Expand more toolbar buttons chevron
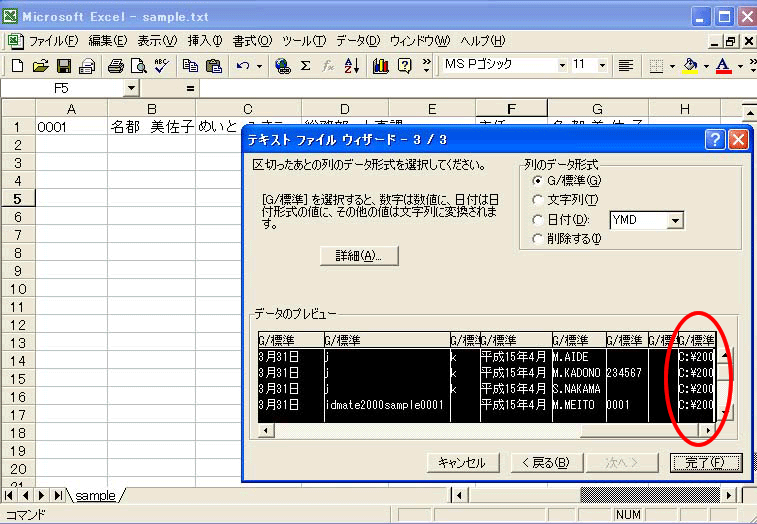 426,65
